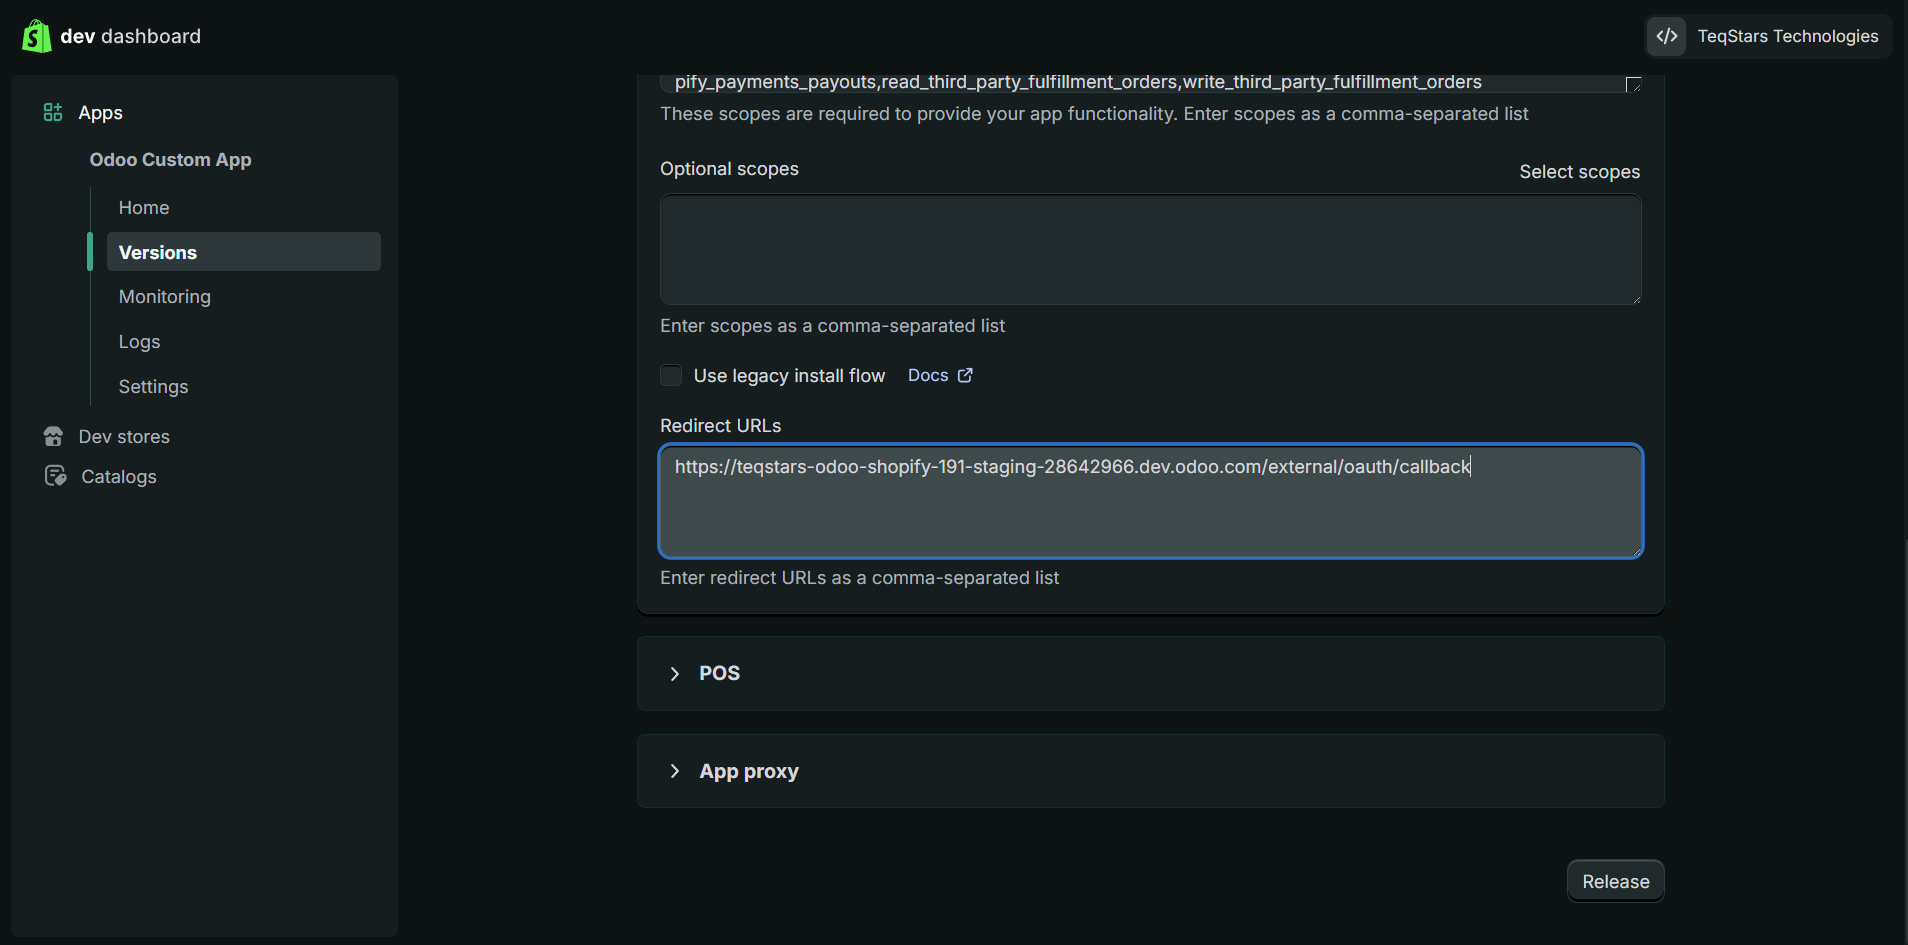This screenshot has height=945, width=1908.
Task: Open the Catalogs section
Action: tap(119, 476)
